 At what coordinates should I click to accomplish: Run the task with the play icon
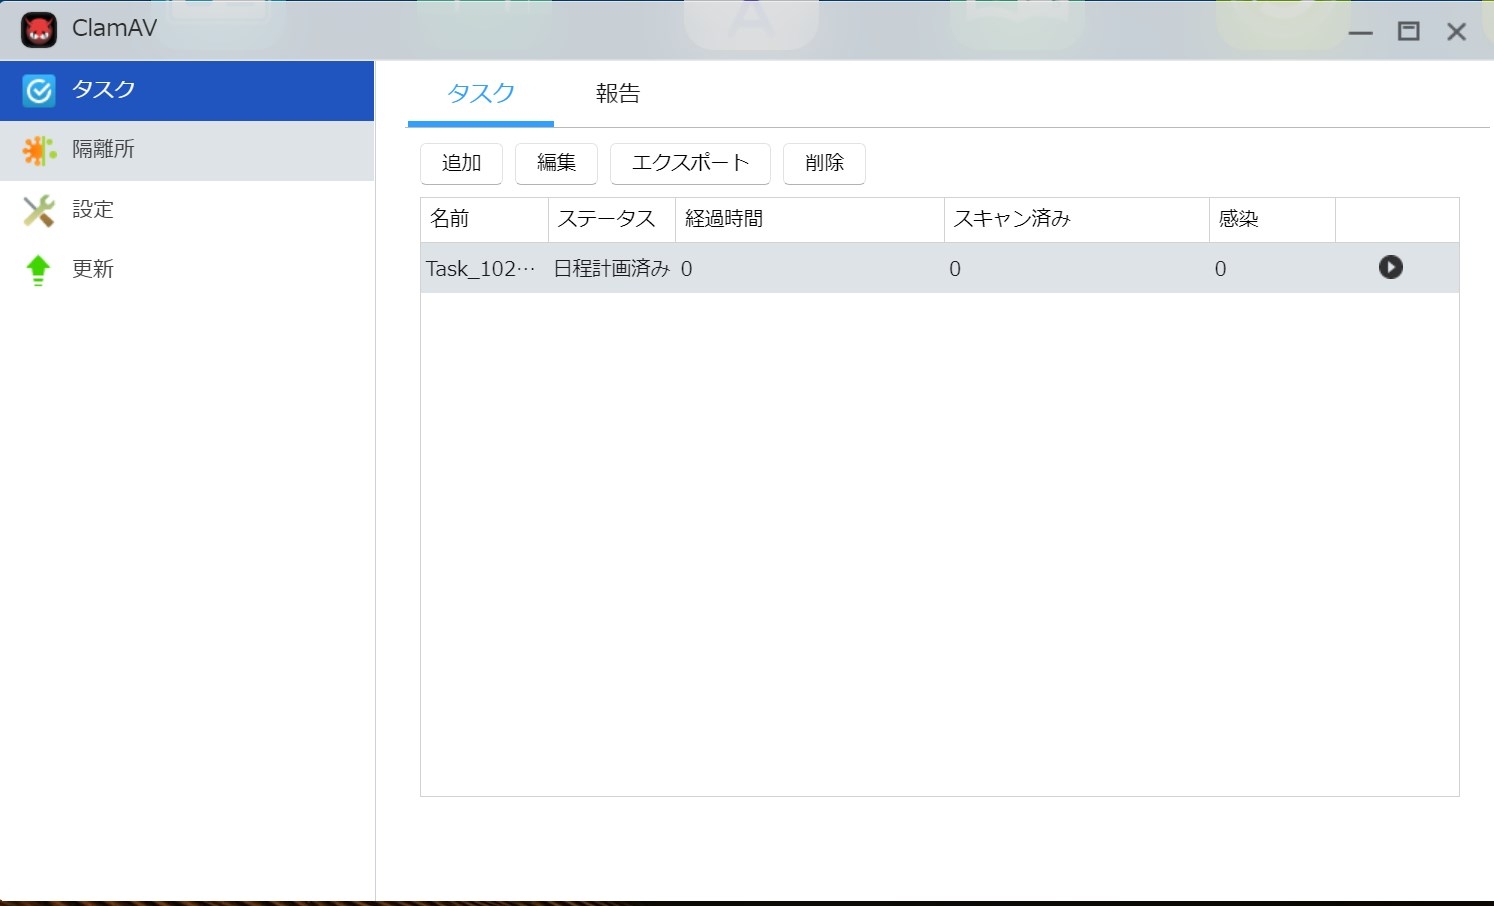[x=1390, y=267]
